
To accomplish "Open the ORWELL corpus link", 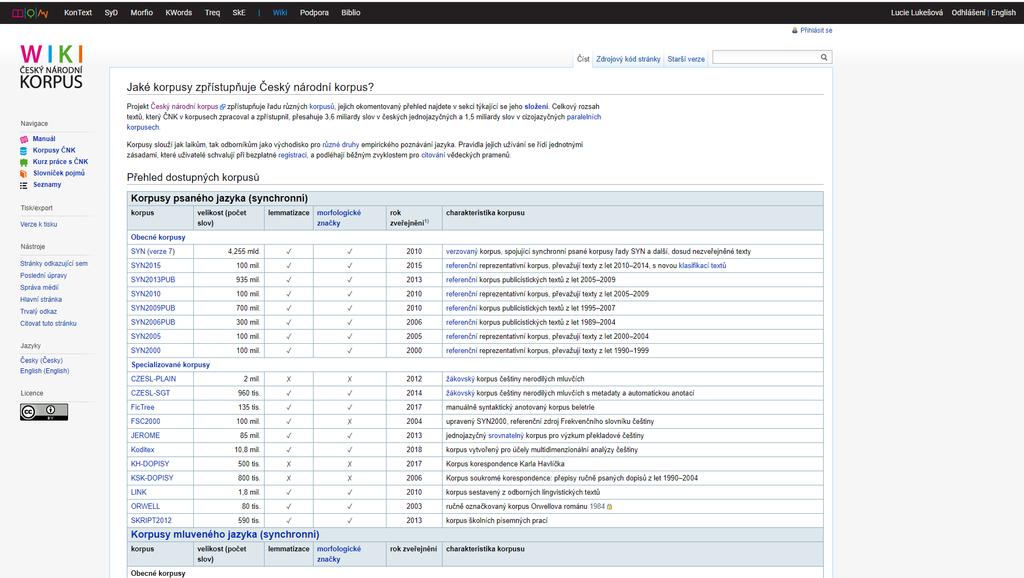I will click(x=145, y=506).
